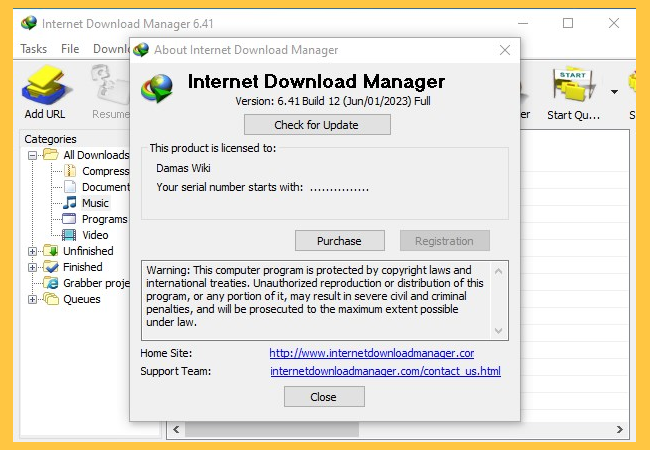Click the greyed Resume toolbar icon
The image size is (650, 450).
(x=110, y=85)
